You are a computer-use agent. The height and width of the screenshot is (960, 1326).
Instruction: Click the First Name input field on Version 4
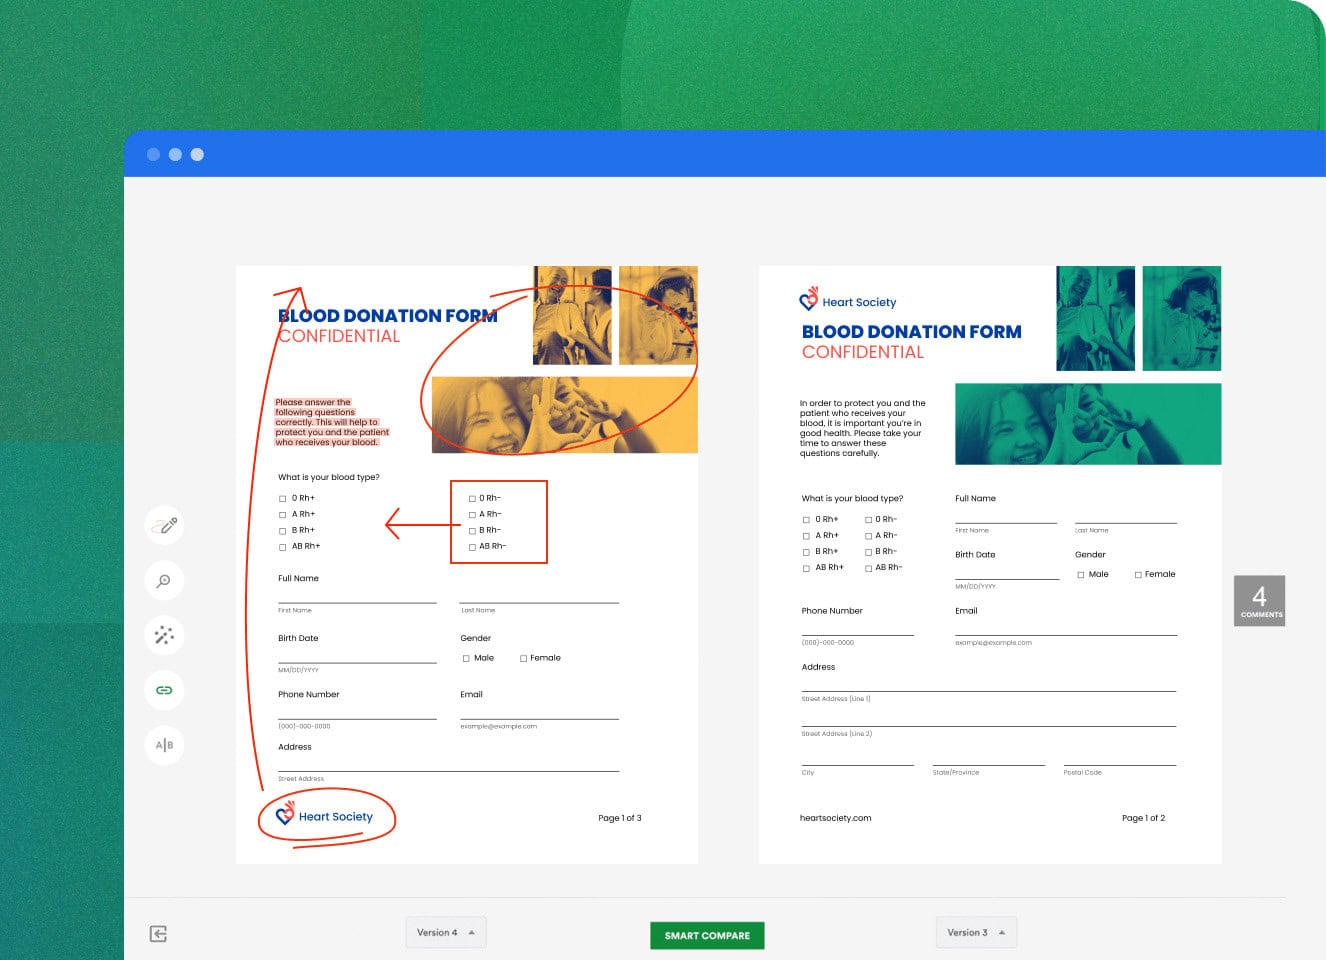(357, 600)
